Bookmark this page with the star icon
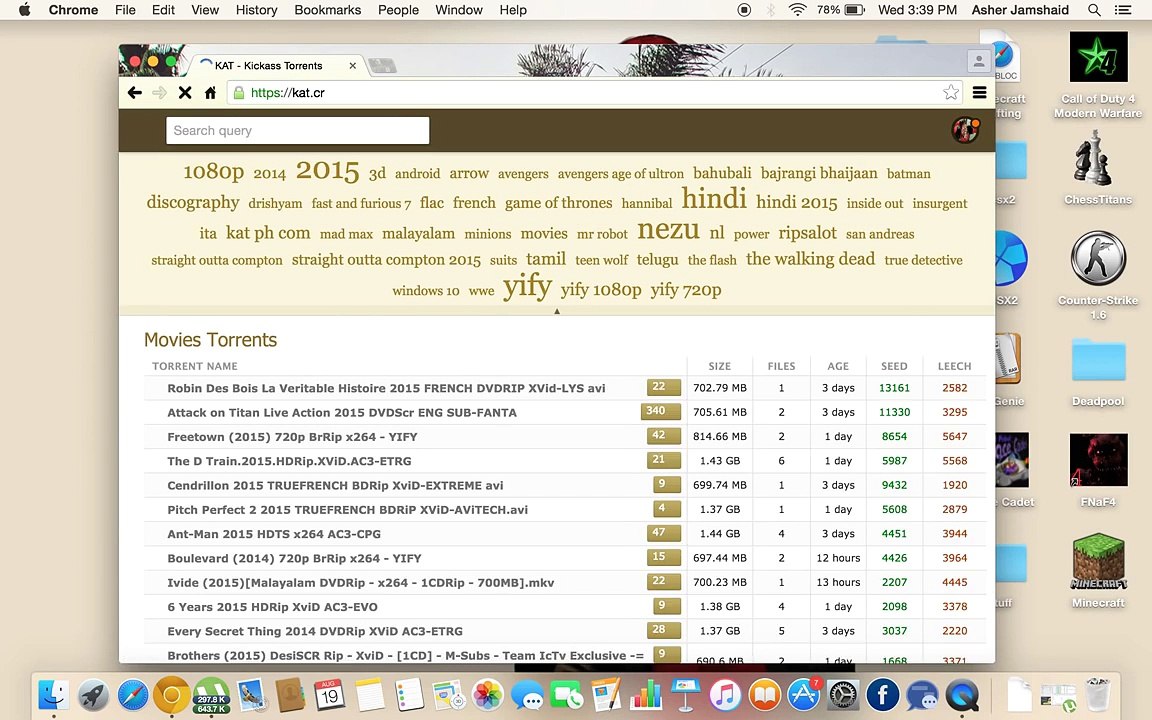The width and height of the screenshot is (1152, 720). (x=951, y=92)
